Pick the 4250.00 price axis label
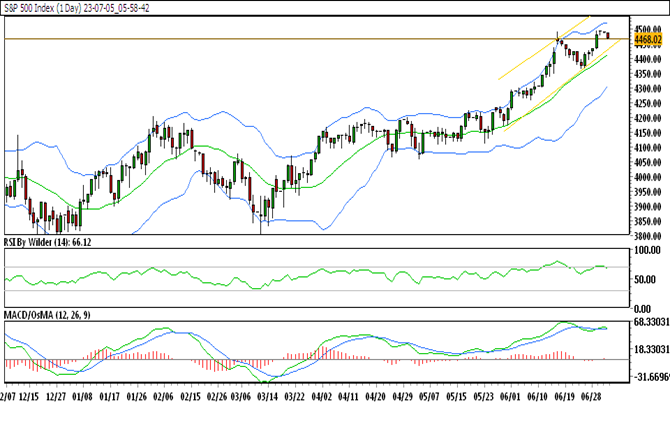670x422 pixels. tap(648, 103)
